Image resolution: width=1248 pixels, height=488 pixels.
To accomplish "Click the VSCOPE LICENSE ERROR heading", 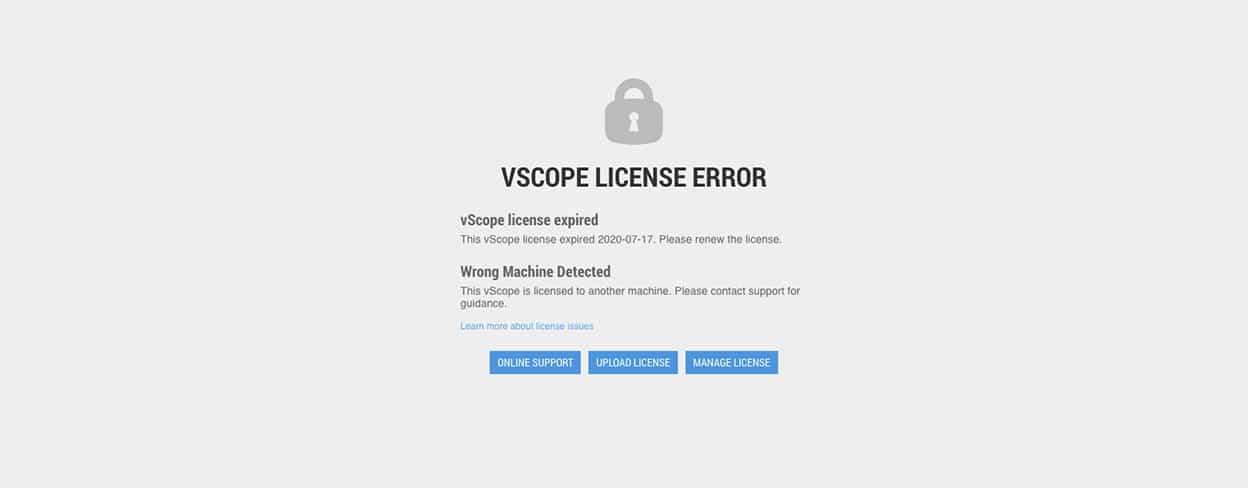I will pos(634,178).
